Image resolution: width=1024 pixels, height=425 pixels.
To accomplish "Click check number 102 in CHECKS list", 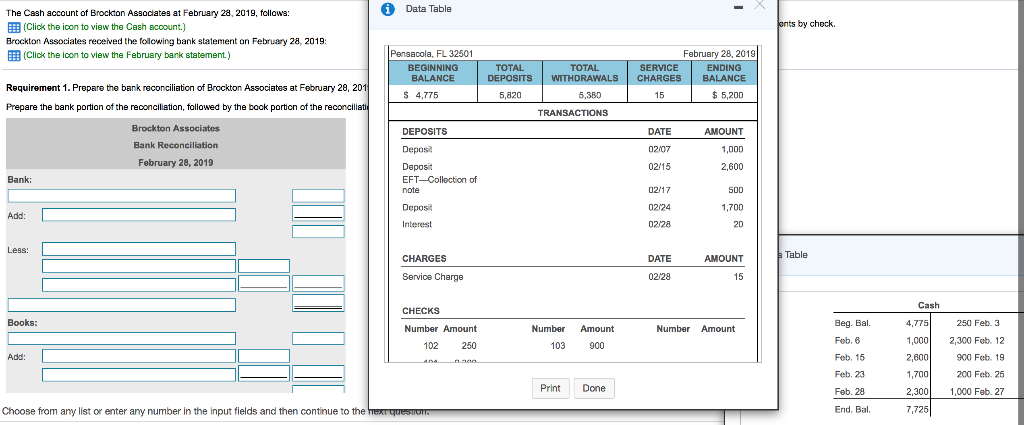I will coord(431,346).
